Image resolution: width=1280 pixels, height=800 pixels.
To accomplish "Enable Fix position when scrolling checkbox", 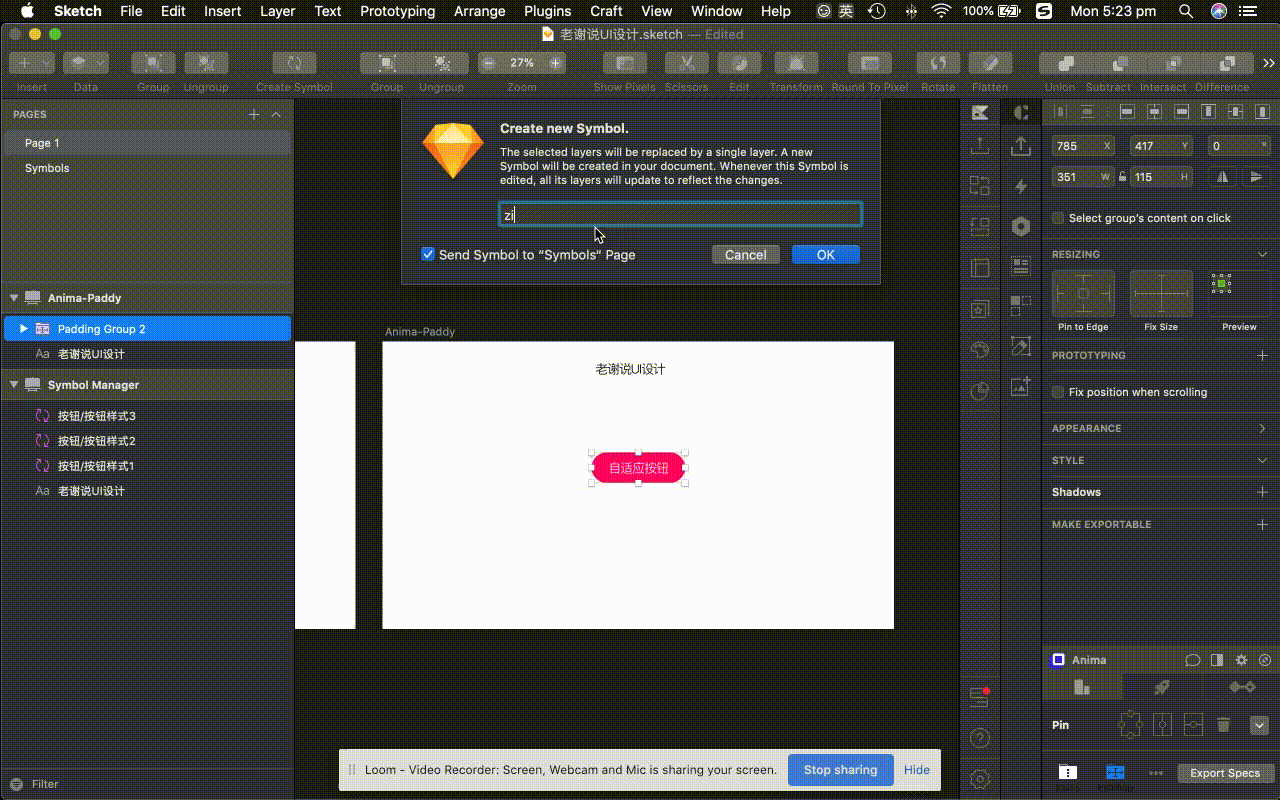I will click(x=1058, y=392).
